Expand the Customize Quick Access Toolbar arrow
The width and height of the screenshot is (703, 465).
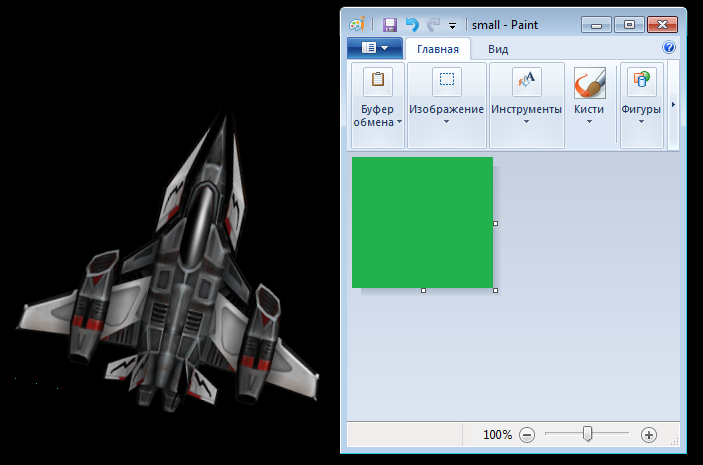tap(452, 26)
